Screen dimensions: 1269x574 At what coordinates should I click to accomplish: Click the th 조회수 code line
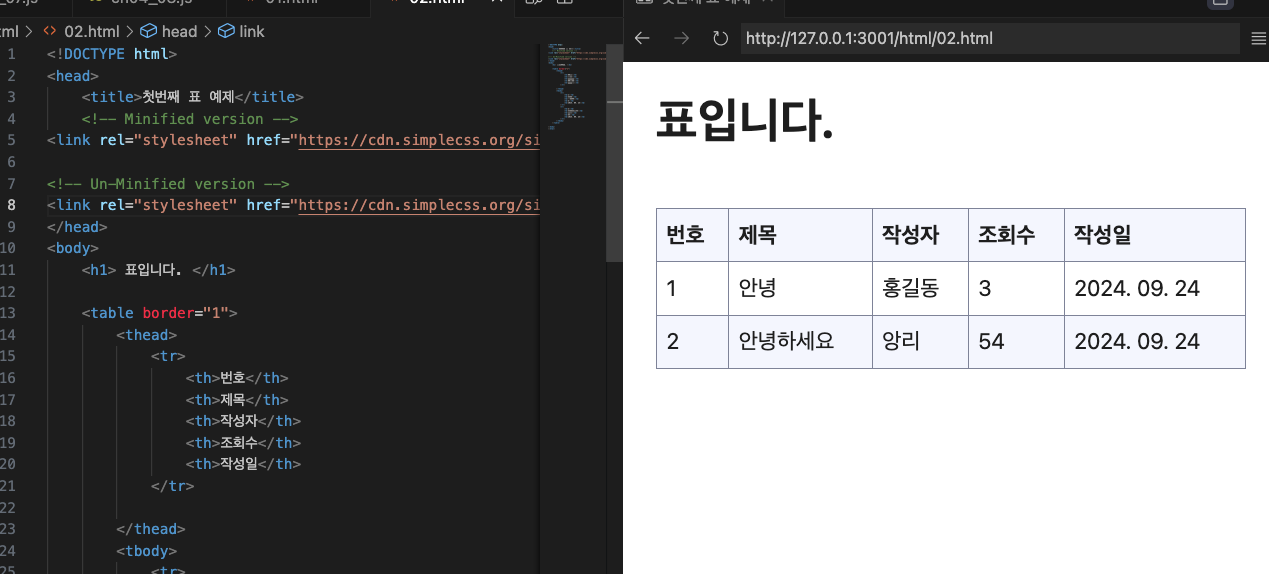[x=243, y=443]
